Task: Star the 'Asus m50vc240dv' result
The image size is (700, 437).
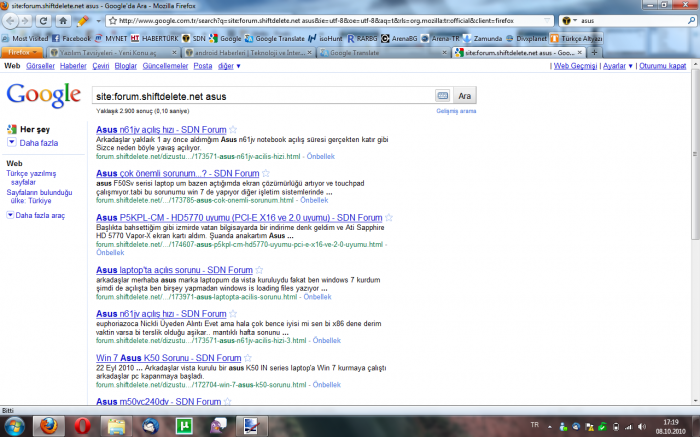Action: point(228,402)
